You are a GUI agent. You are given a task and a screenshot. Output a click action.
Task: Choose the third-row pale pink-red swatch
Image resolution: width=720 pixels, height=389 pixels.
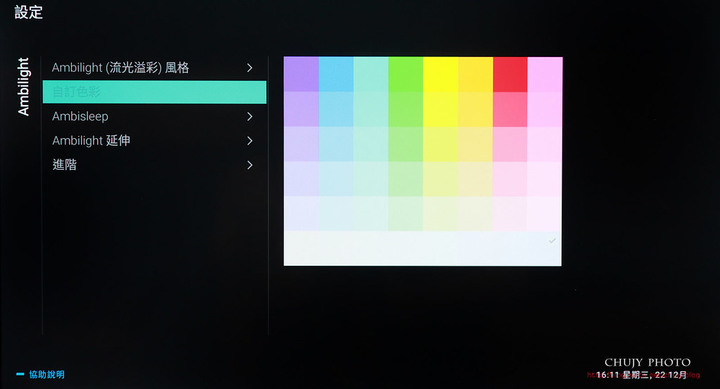coord(511,144)
